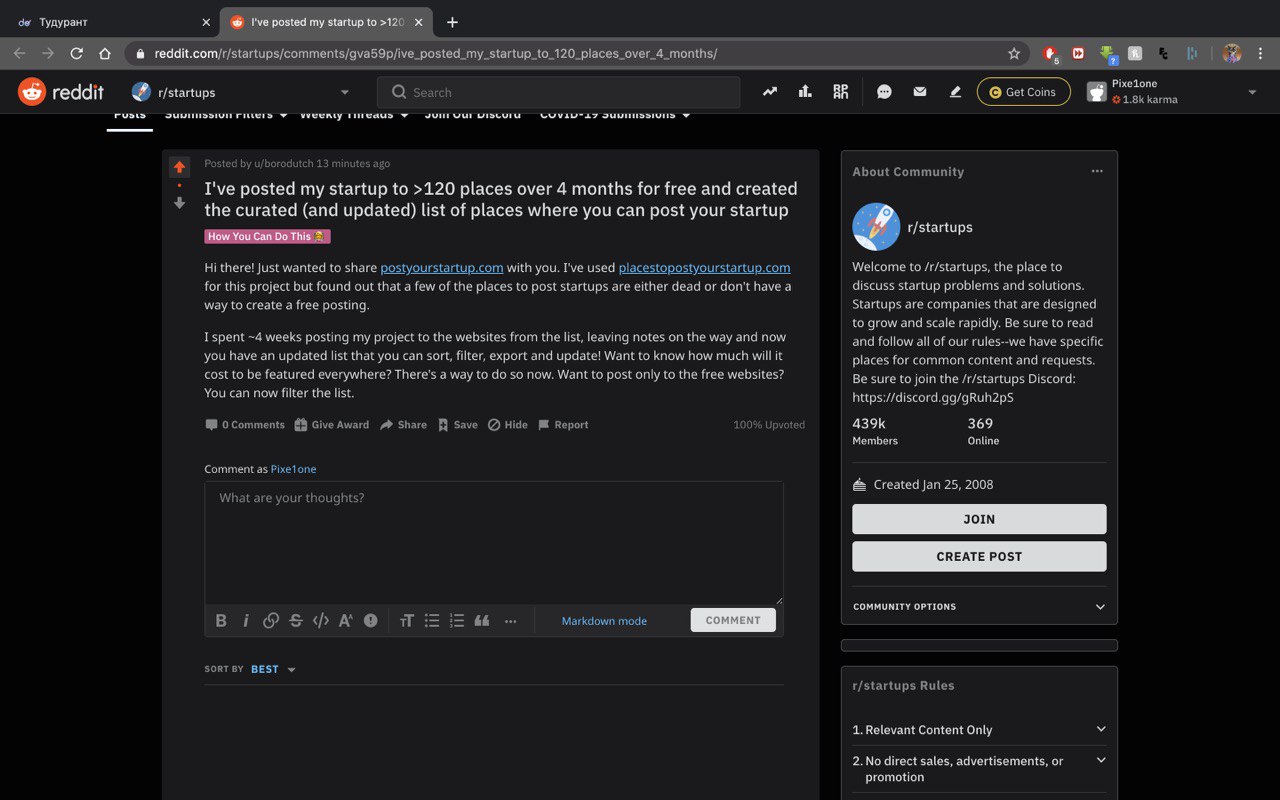This screenshot has width=1280, height=800.
Task: Select the Posts tab
Action: click(130, 116)
